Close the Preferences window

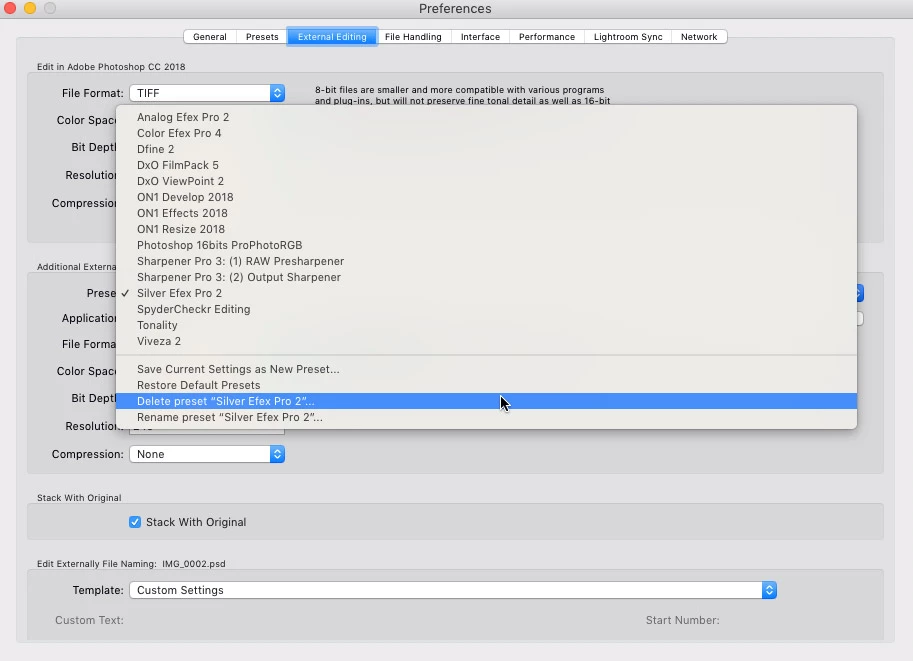(10, 8)
